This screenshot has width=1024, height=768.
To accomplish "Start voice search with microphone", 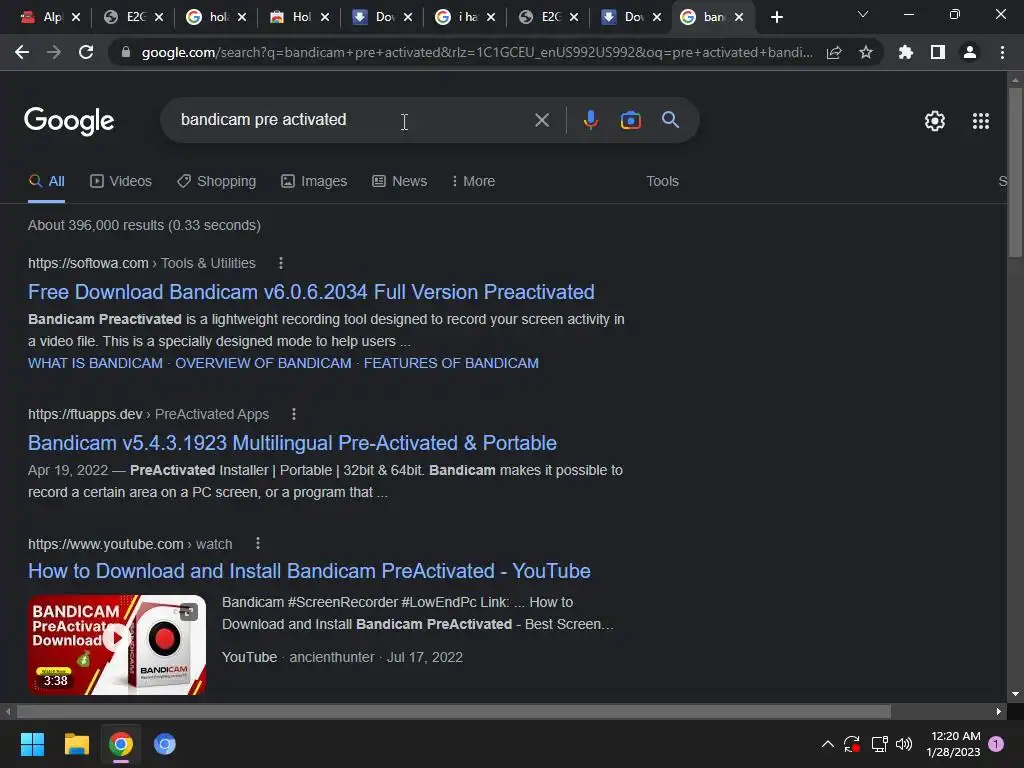I will click(x=590, y=120).
